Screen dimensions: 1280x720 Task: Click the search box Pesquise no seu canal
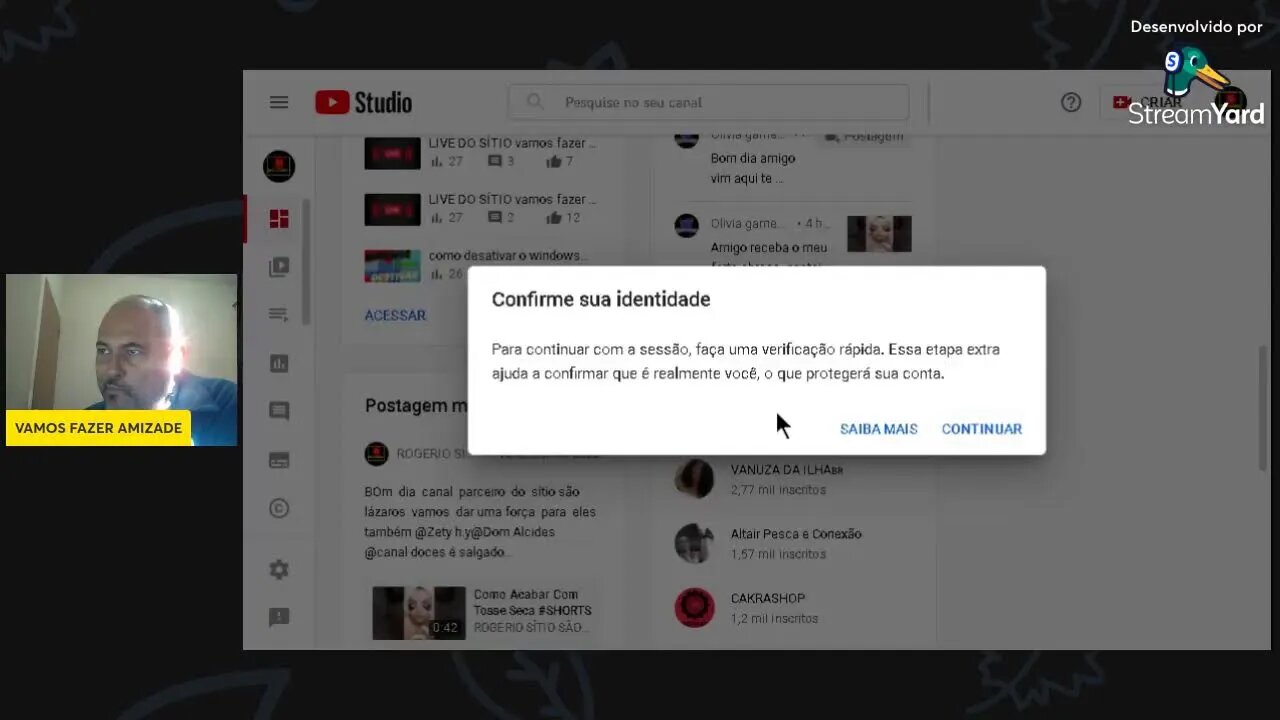click(x=708, y=102)
